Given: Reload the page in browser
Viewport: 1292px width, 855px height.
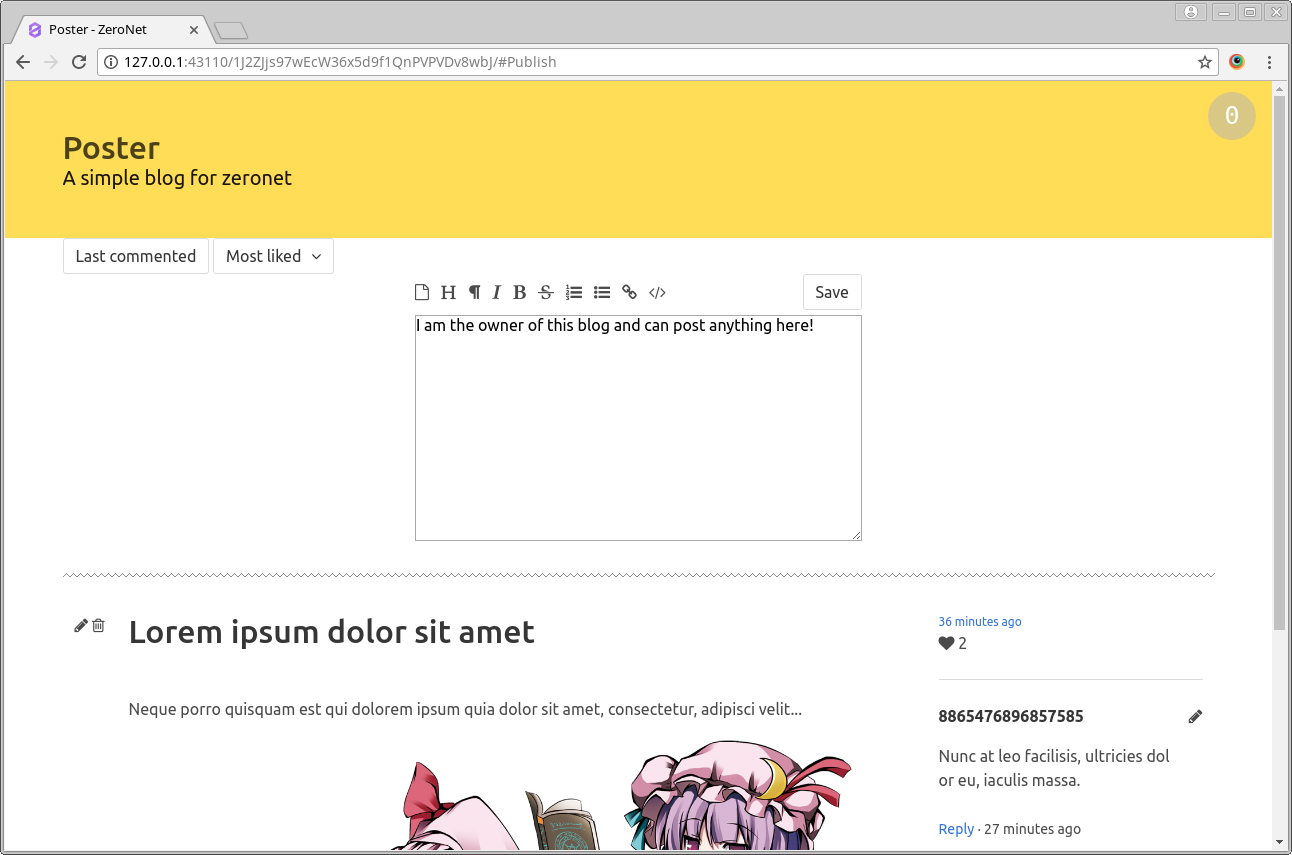Looking at the screenshot, I should [x=79, y=62].
